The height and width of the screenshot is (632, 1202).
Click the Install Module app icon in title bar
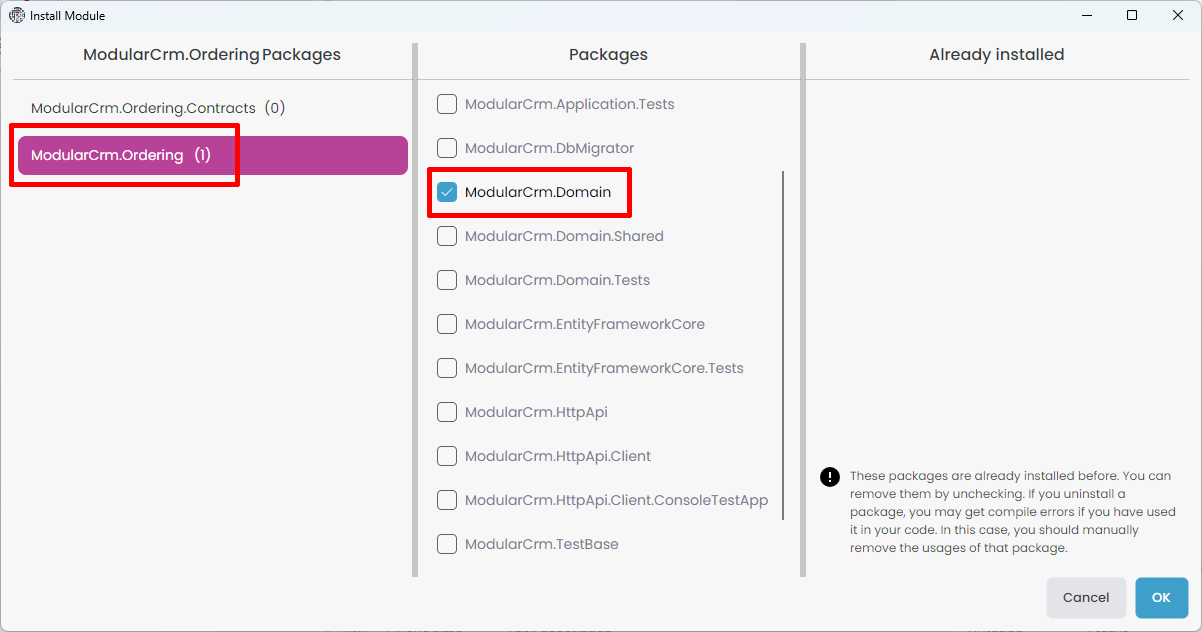click(16, 15)
